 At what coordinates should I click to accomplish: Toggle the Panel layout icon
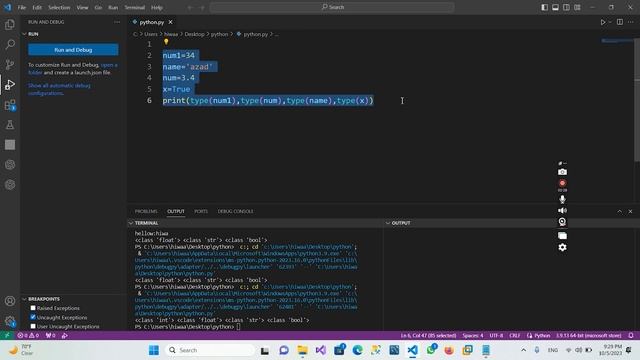556,7
